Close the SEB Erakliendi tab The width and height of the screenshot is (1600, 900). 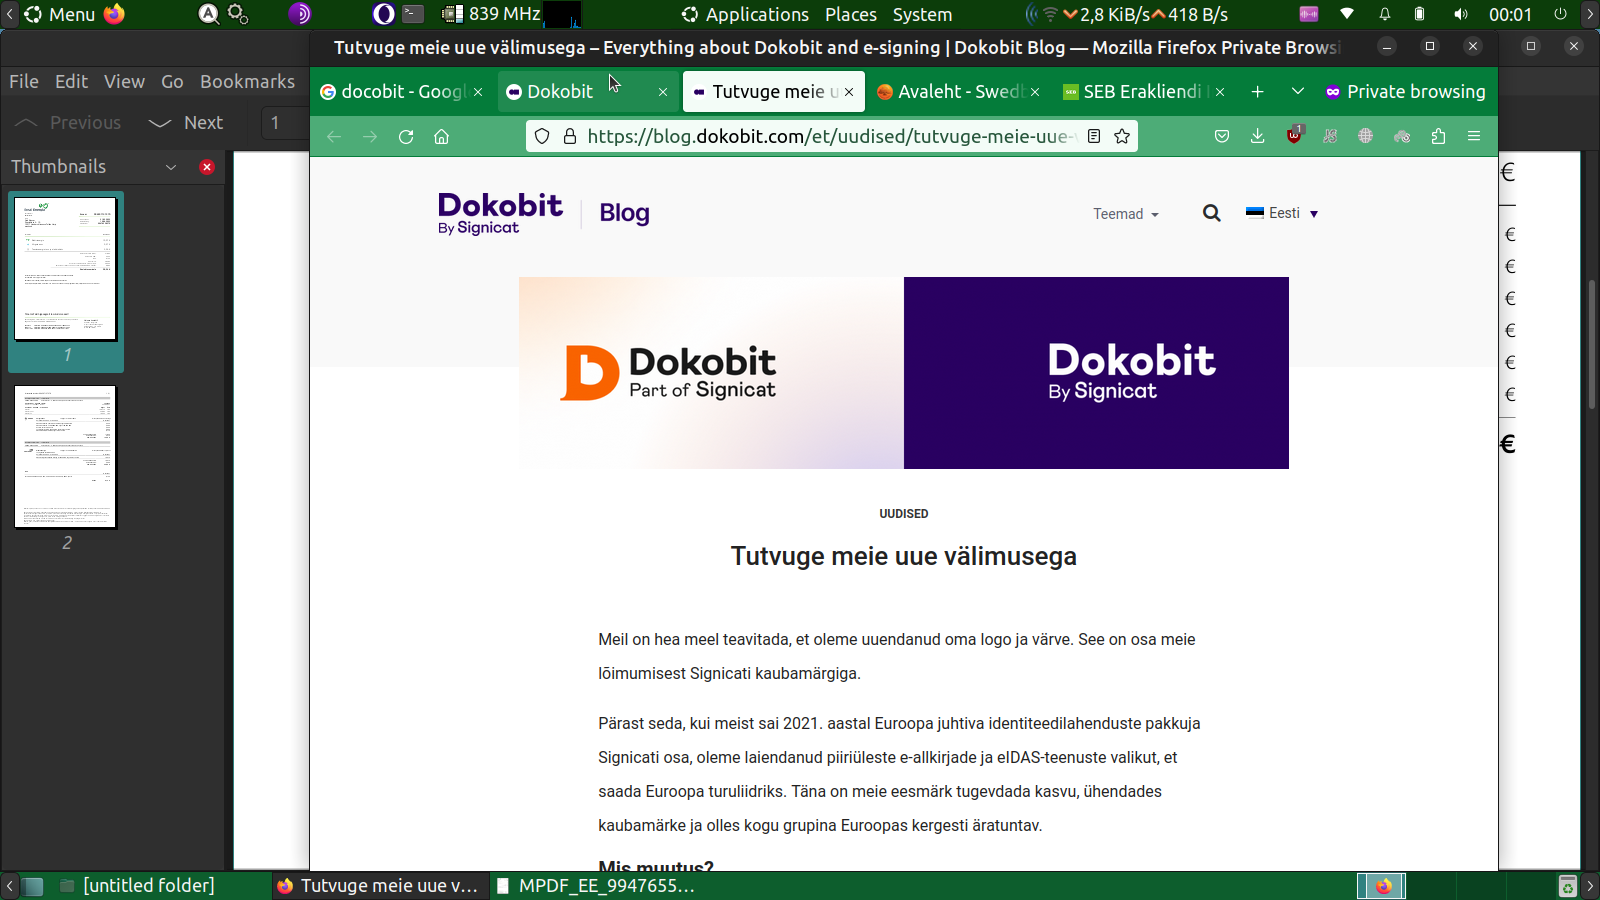[1220, 91]
